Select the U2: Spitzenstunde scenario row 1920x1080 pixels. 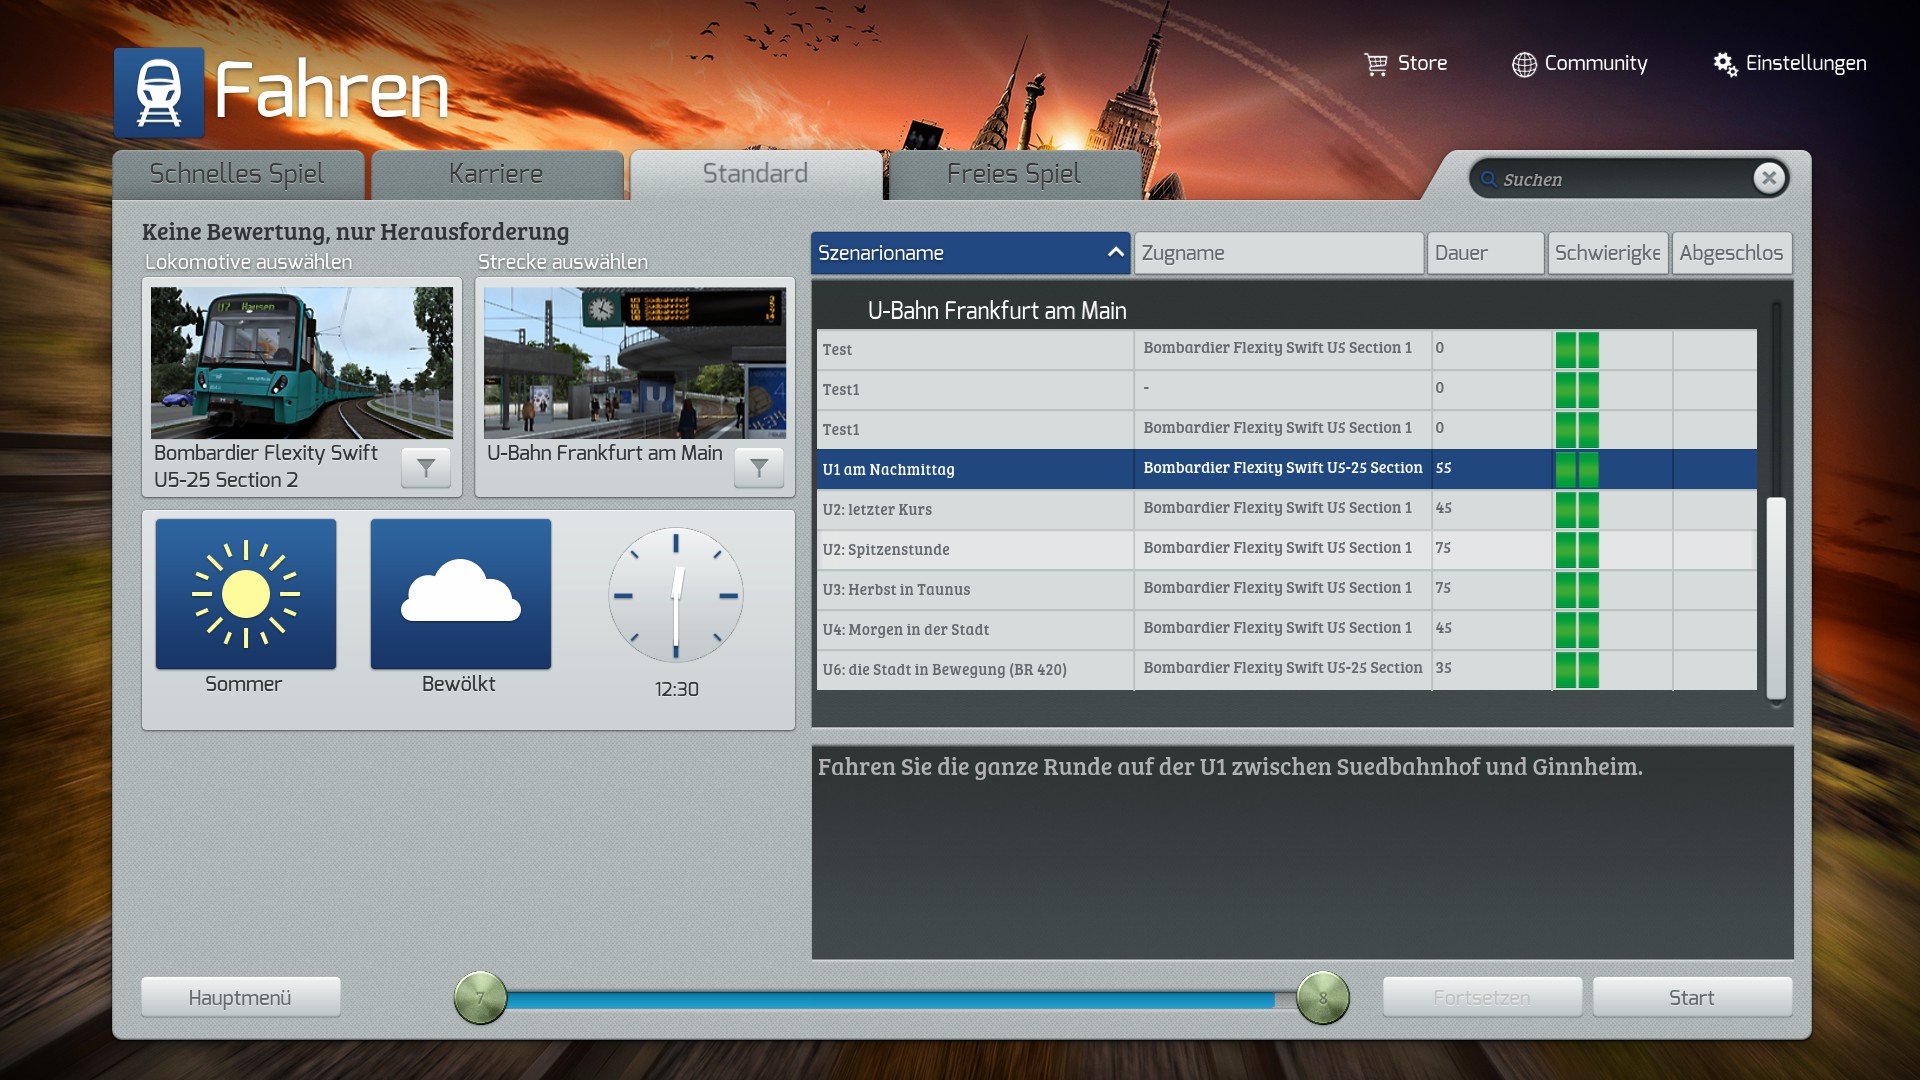[x=975, y=550]
